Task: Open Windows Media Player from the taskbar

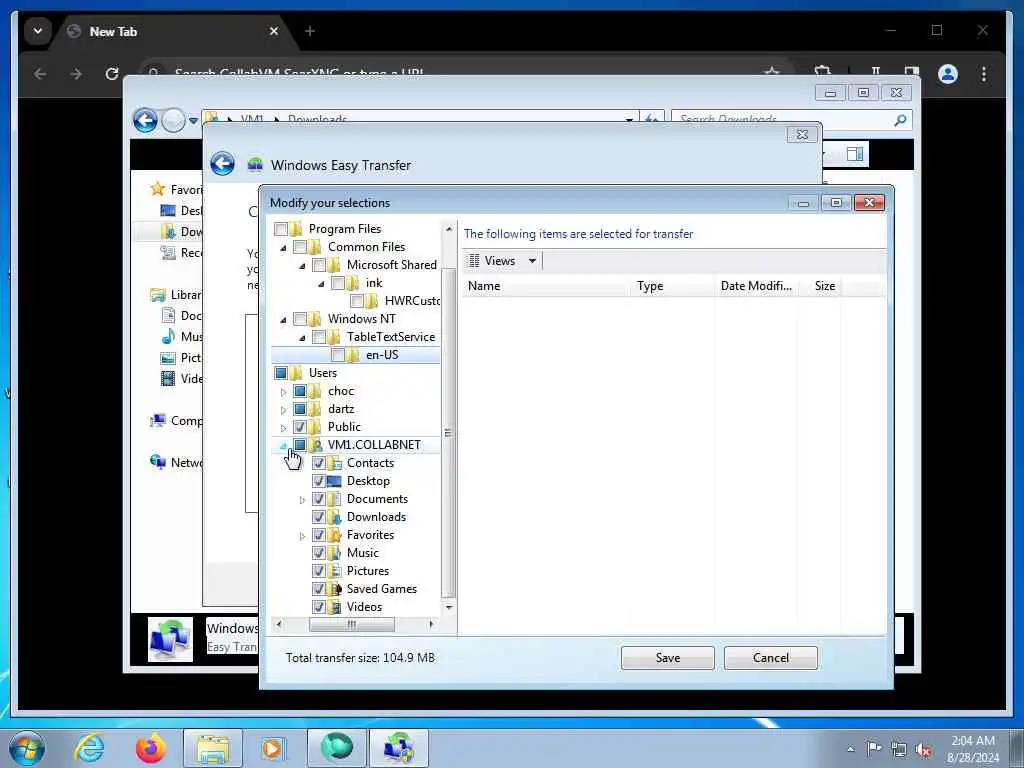Action: click(273, 748)
